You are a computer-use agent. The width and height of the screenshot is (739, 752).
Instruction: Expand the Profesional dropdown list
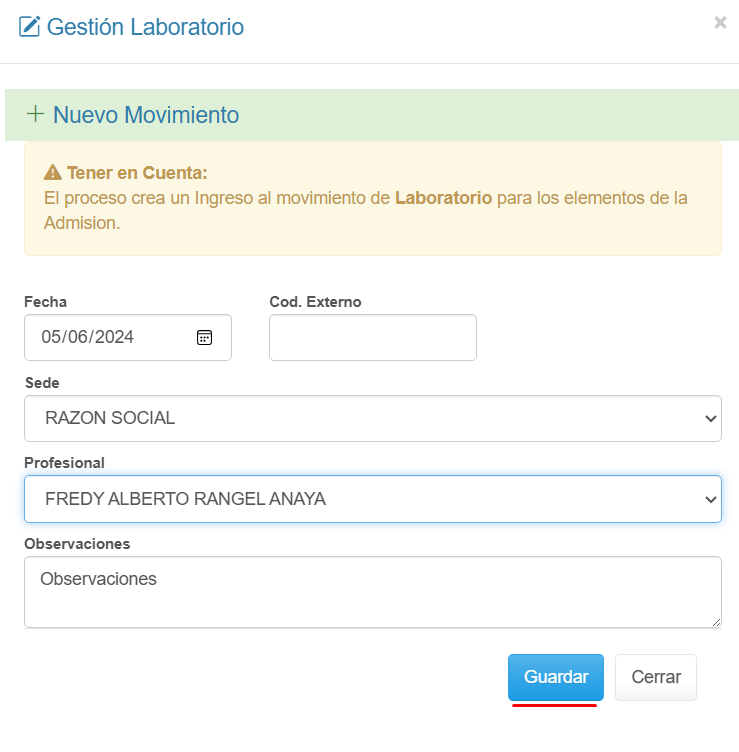pos(360,498)
